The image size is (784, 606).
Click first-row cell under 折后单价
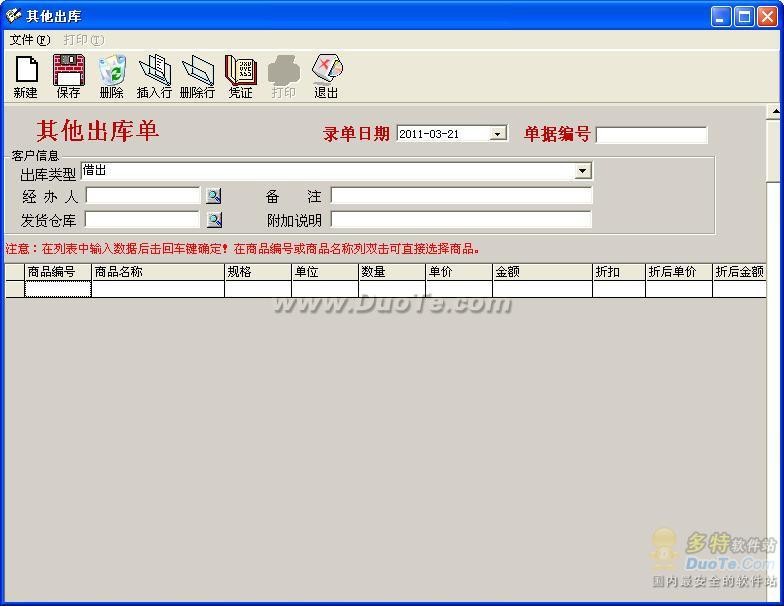click(679, 289)
